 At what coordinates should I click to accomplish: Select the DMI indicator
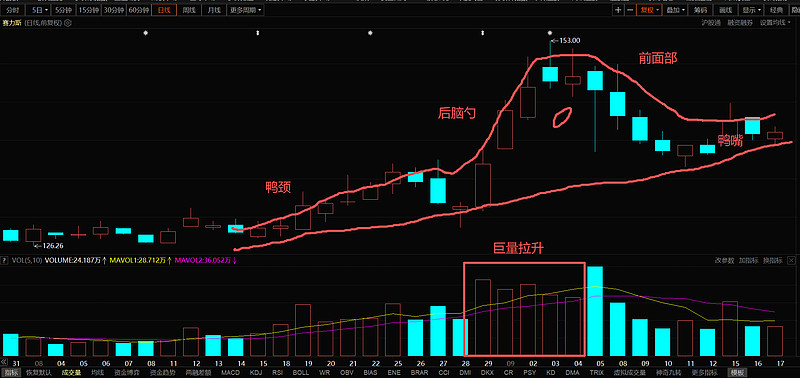tap(465, 373)
